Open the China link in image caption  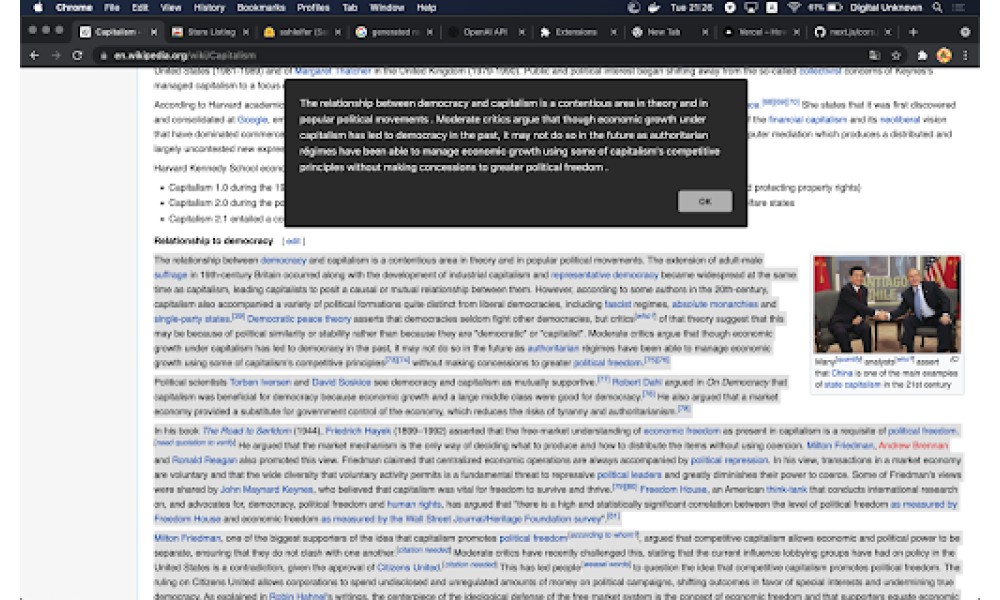pyautogui.click(x=842, y=374)
